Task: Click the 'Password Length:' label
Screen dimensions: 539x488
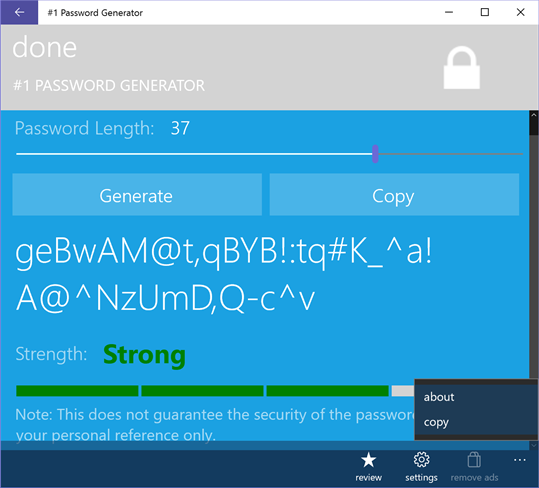Action: point(85,129)
